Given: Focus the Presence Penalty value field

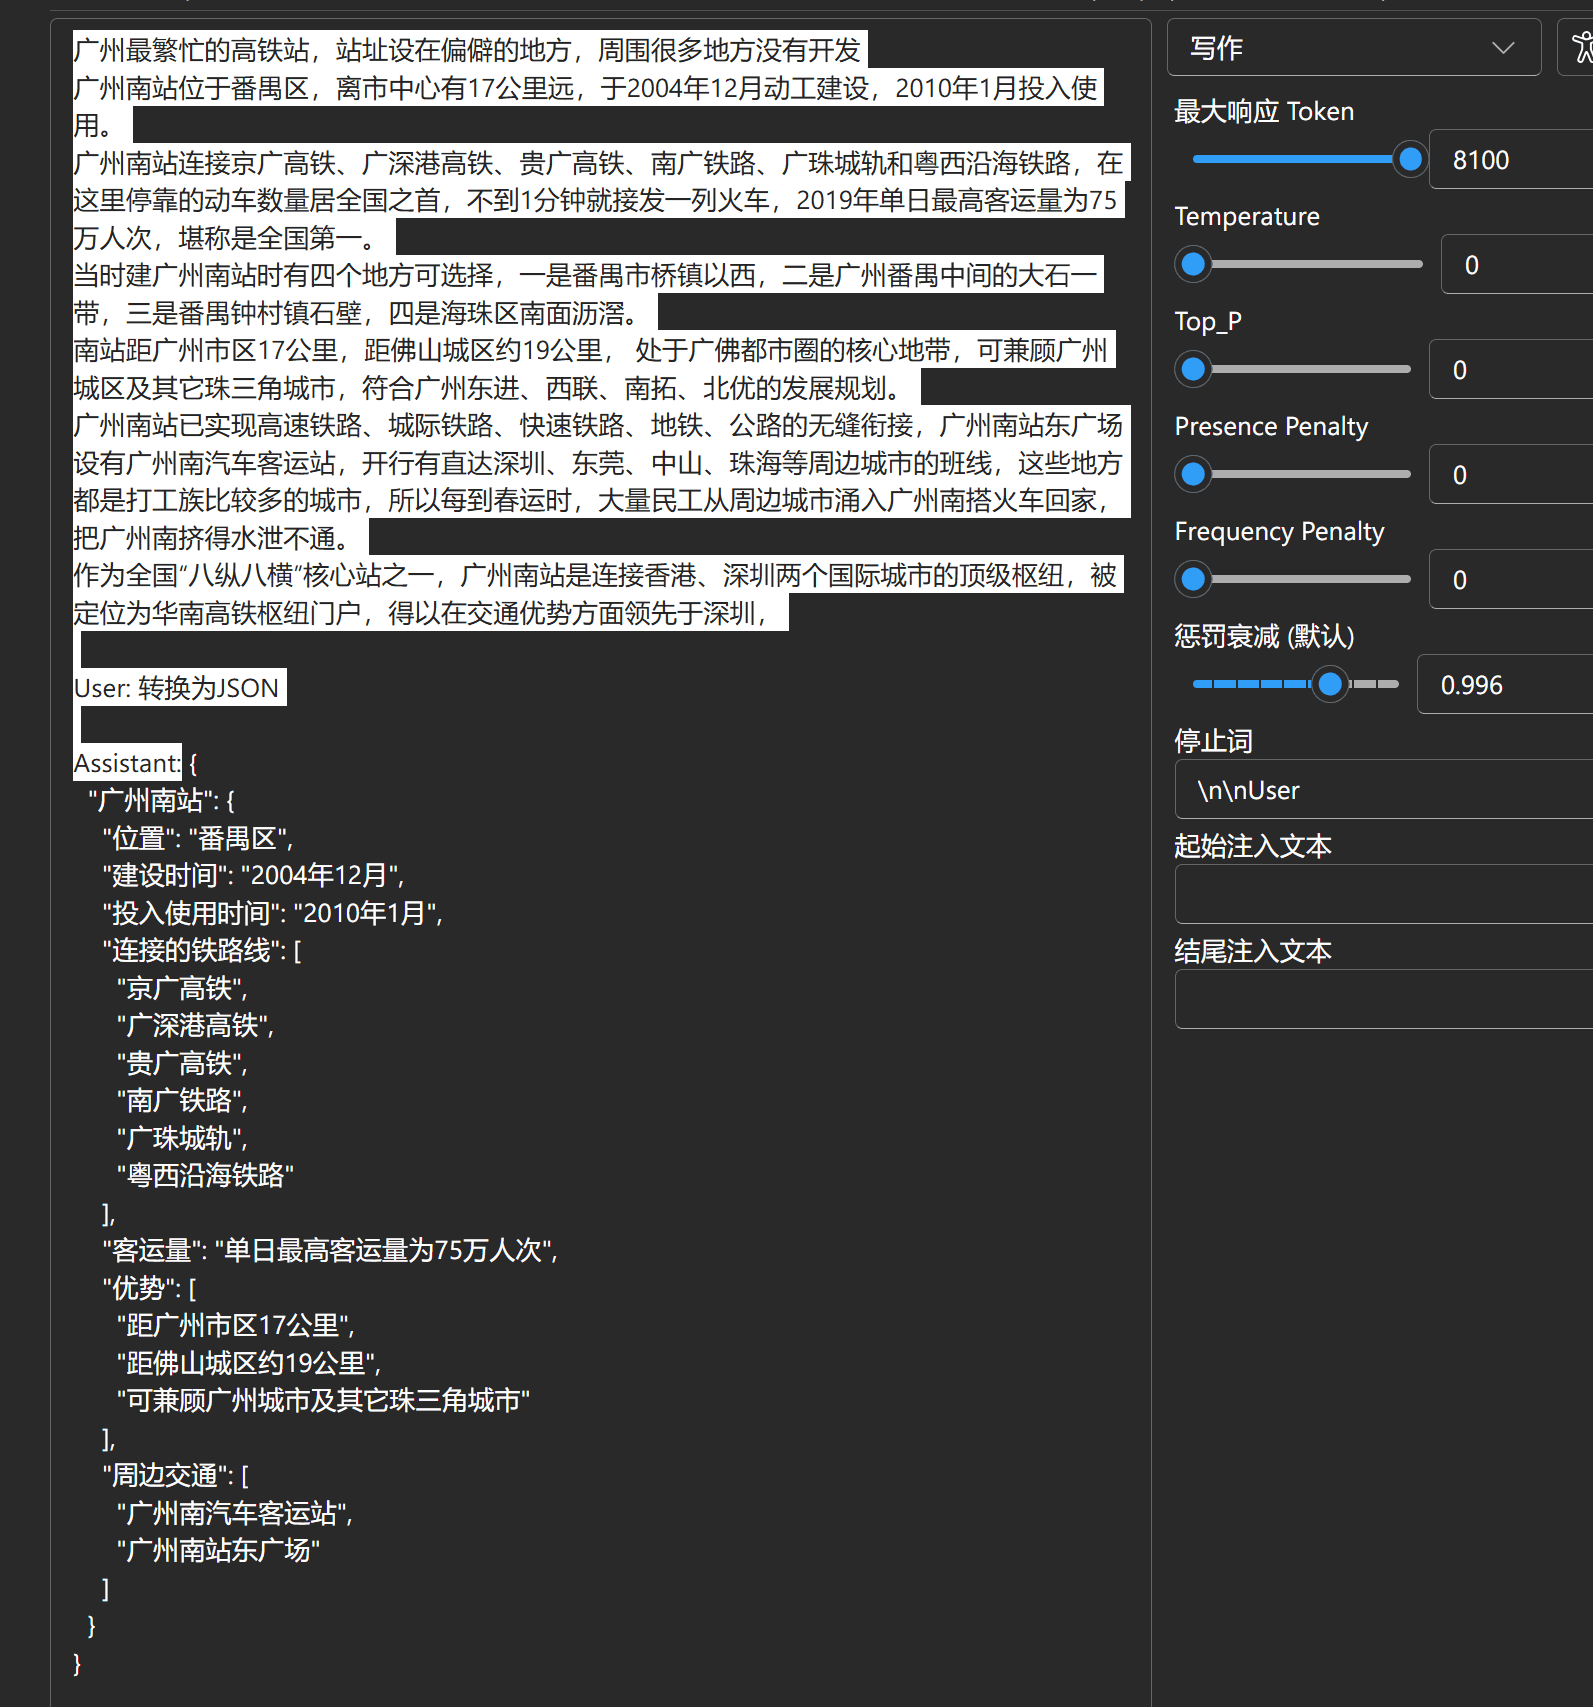Looking at the screenshot, I should pyautogui.click(x=1510, y=475).
